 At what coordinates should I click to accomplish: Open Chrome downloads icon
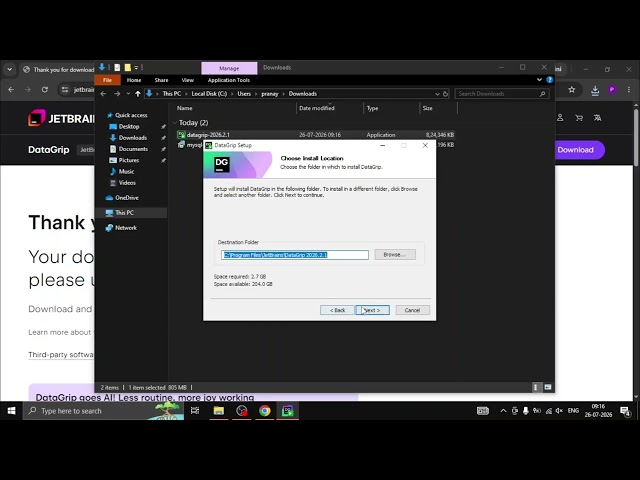[595, 90]
